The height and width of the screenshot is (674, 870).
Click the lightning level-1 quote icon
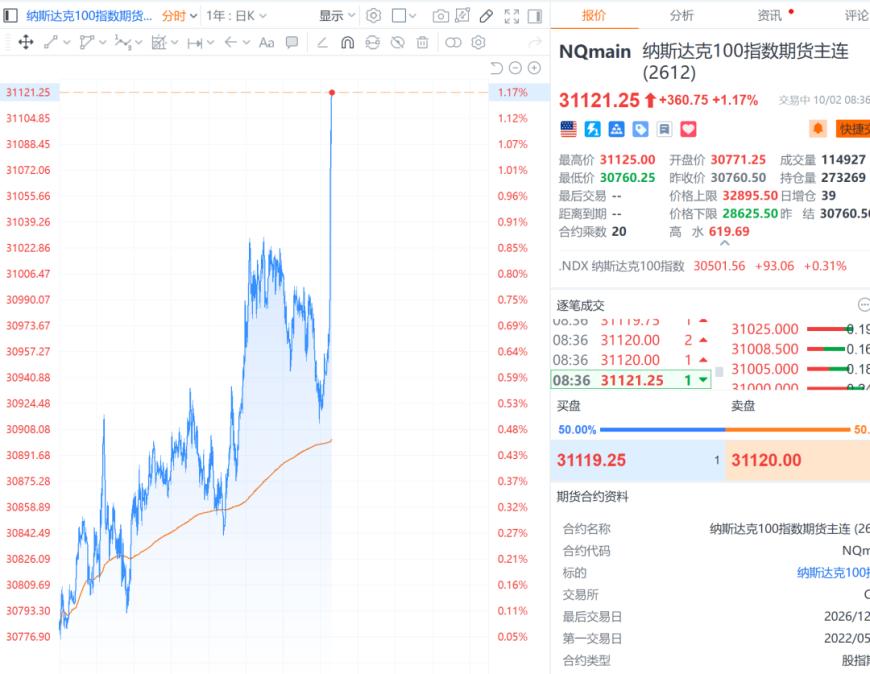[x=593, y=129]
